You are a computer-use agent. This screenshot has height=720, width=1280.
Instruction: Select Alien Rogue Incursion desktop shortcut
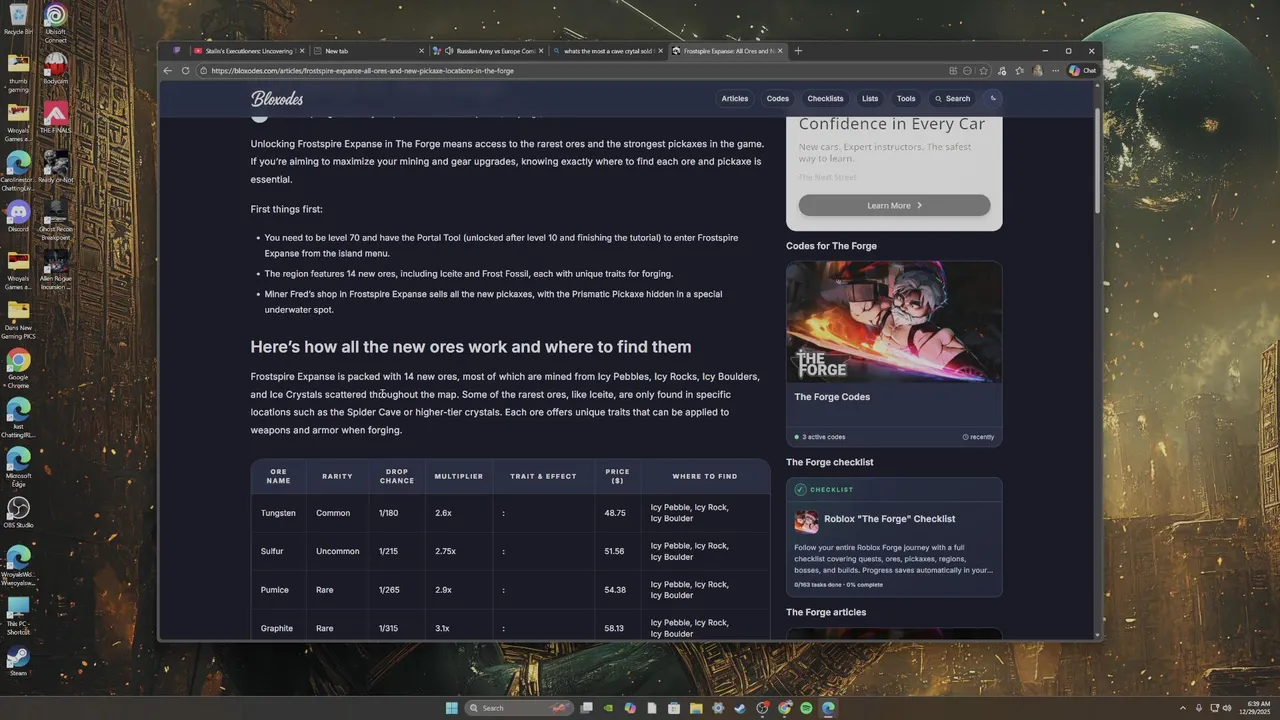(x=56, y=270)
